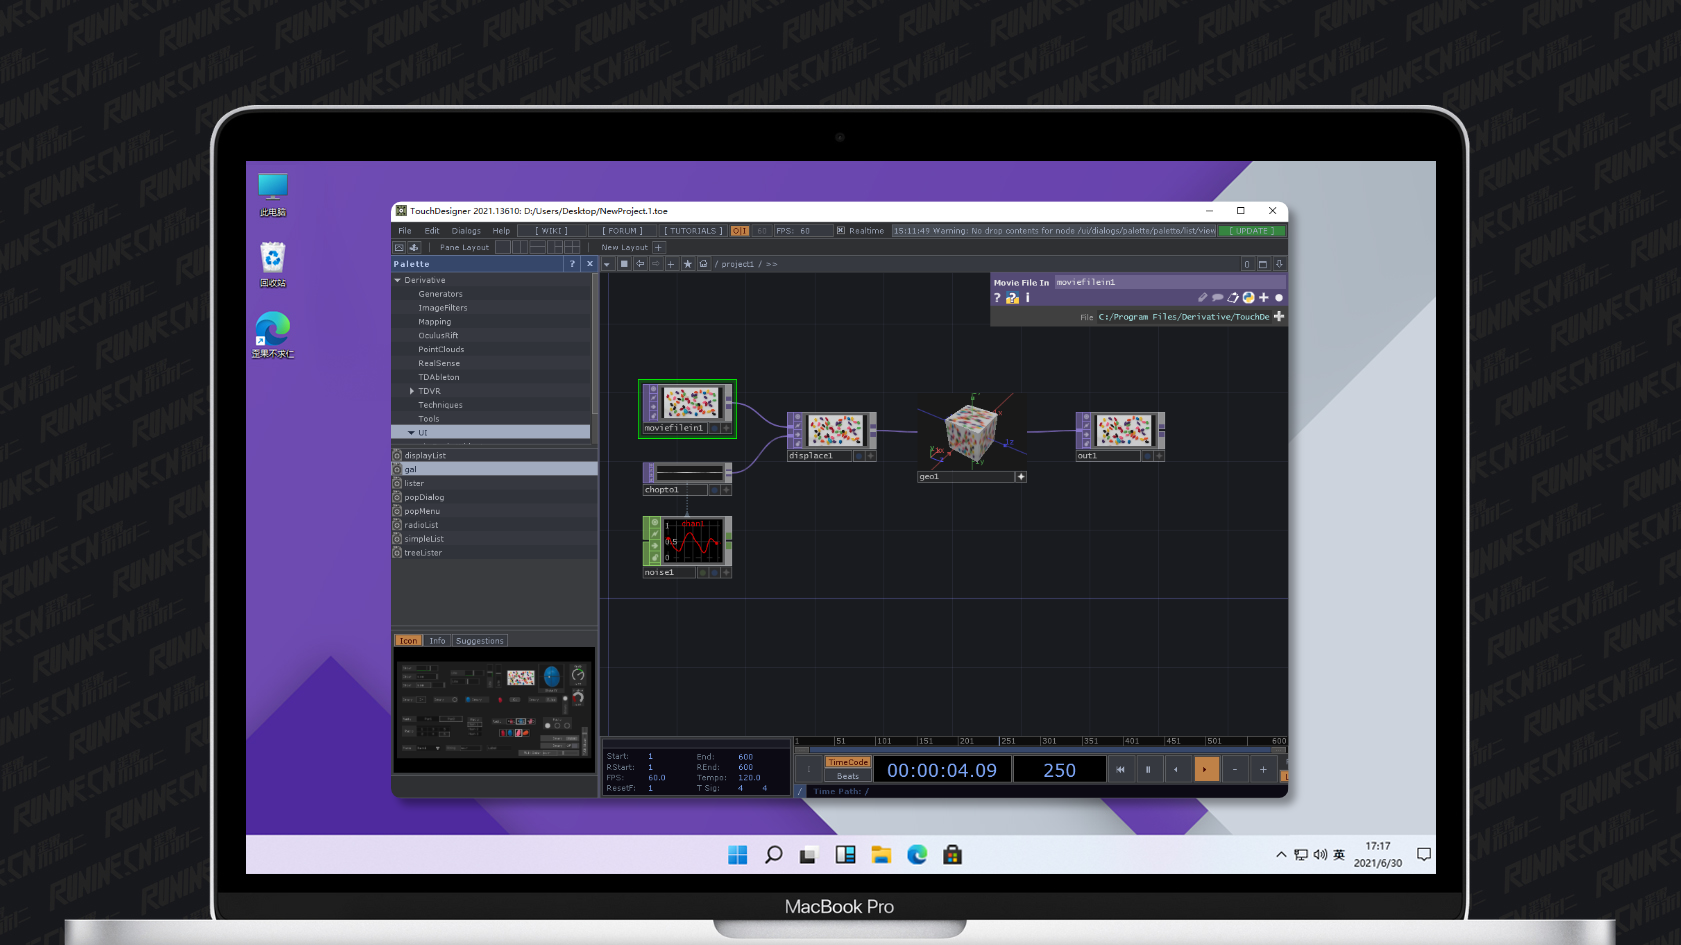The width and height of the screenshot is (1681, 945).
Task: Click the TUTORIALS link button
Action: [x=693, y=231]
